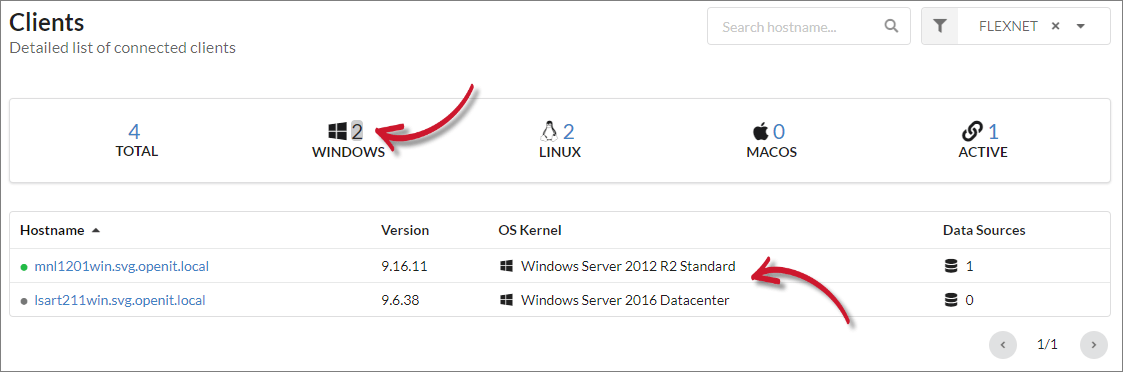Click the Windows icon beside Server 2012 R2
The height and width of the screenshot is (372, 1123).
tap(506, 266)
